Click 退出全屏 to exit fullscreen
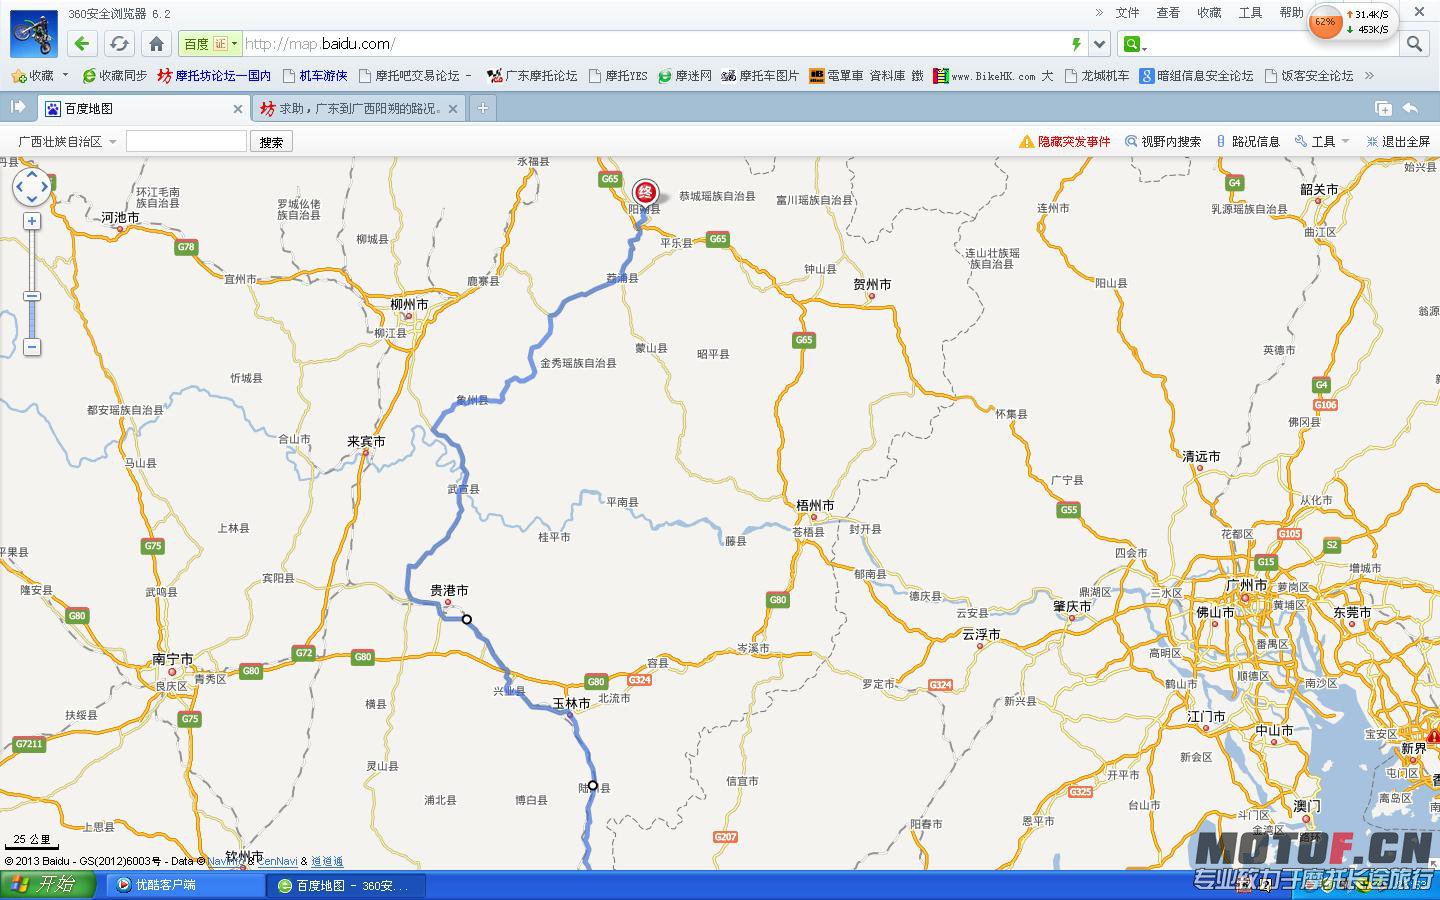1440x900 pixels. tap(1398, 142)
